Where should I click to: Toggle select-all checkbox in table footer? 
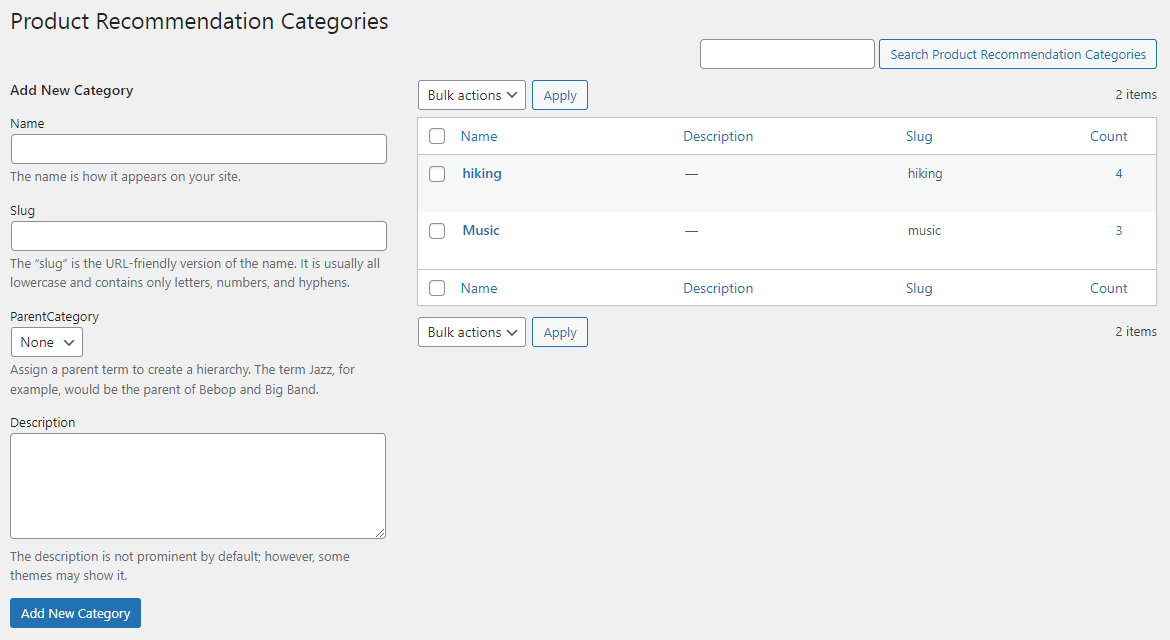pyautogui.click(x=437, y=288)
